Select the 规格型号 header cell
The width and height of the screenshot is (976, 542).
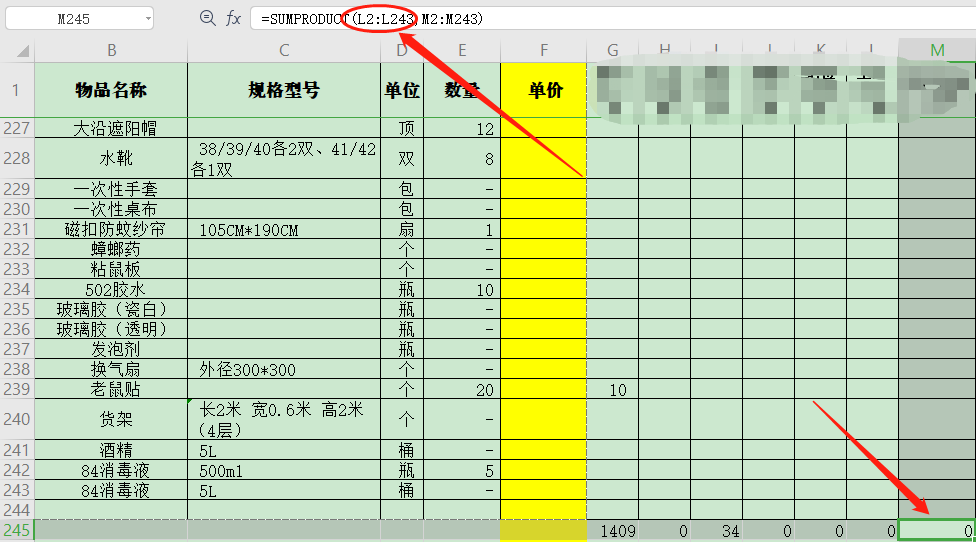(x=284, y=90)
